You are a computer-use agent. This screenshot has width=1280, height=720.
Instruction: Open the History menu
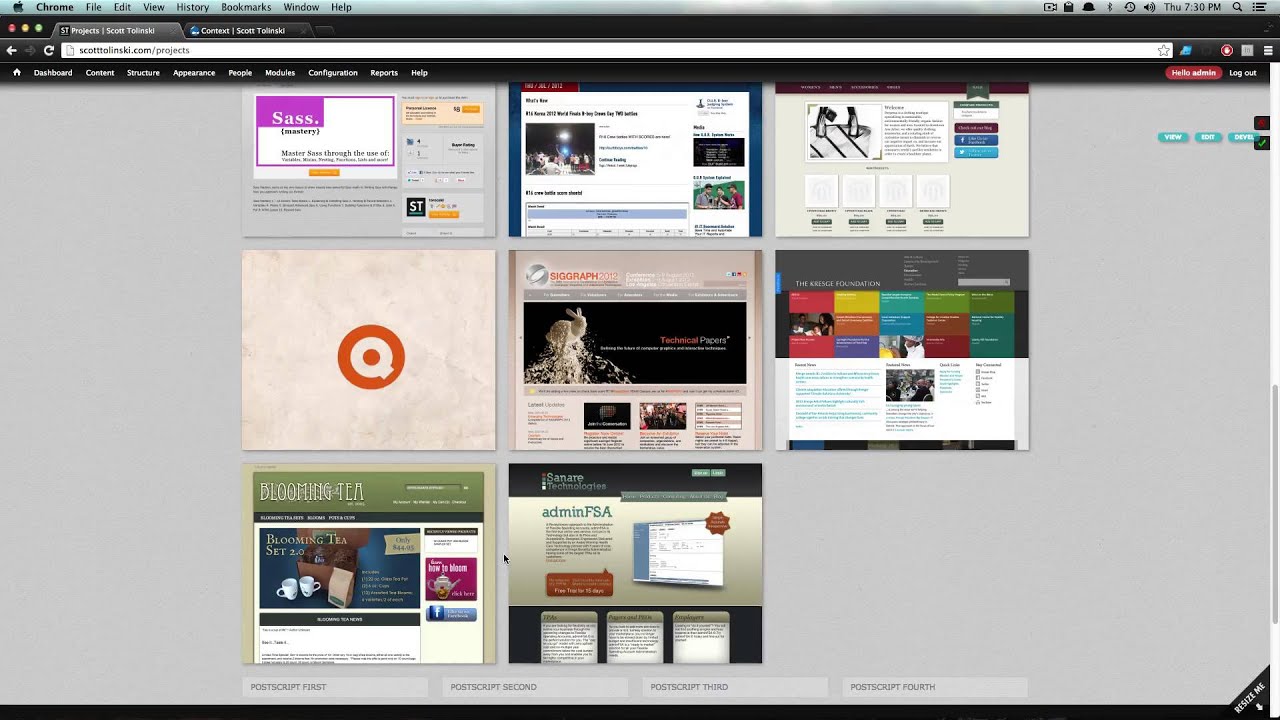(193, 7)
